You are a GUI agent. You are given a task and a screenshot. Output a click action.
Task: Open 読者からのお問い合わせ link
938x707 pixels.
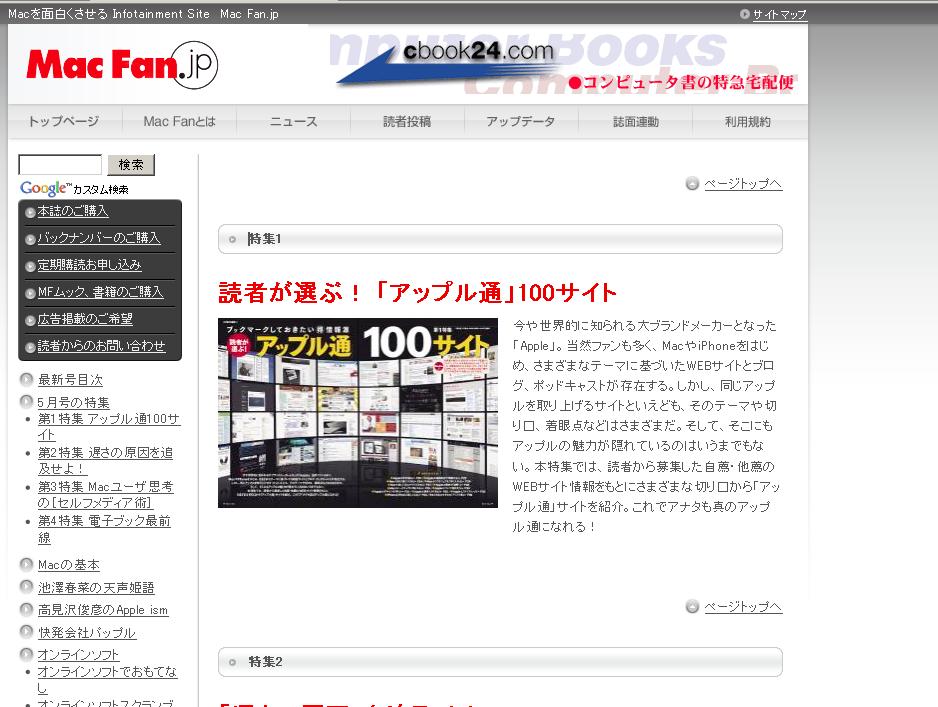click(x=101, y=346)
